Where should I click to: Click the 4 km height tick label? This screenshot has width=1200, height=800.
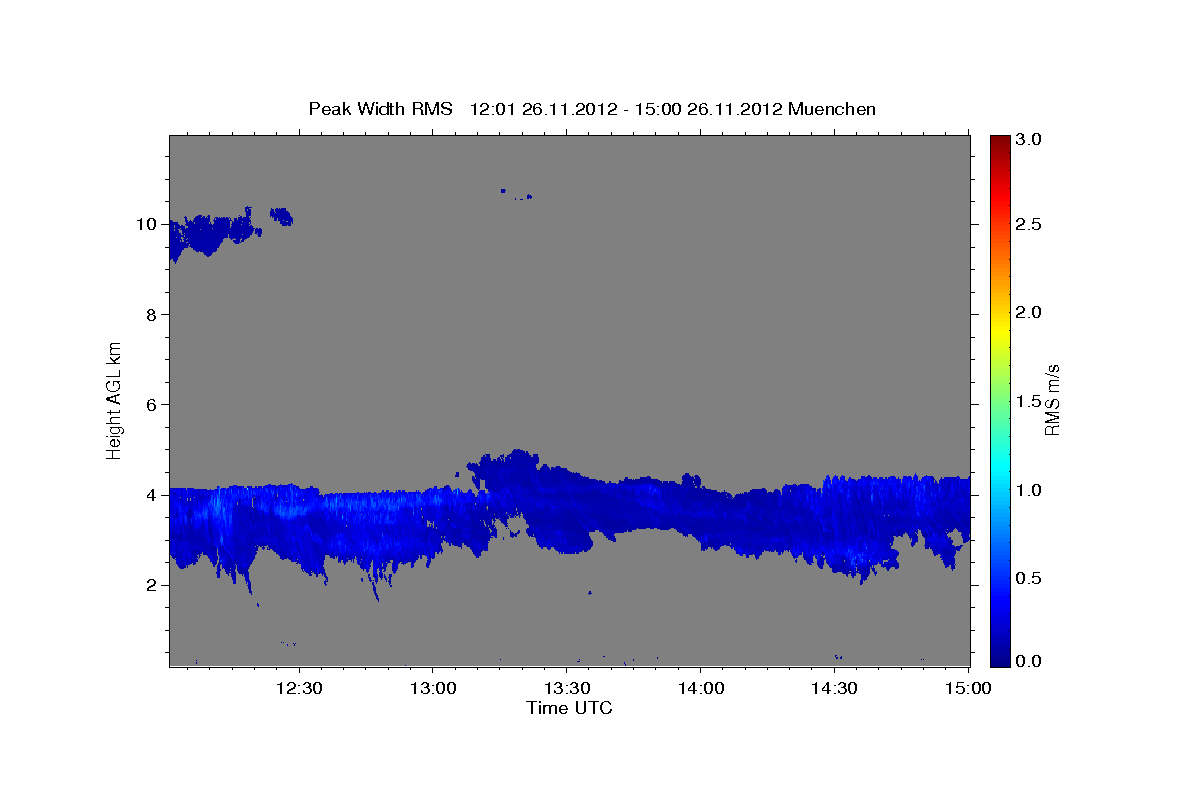[x=152, y=494]
